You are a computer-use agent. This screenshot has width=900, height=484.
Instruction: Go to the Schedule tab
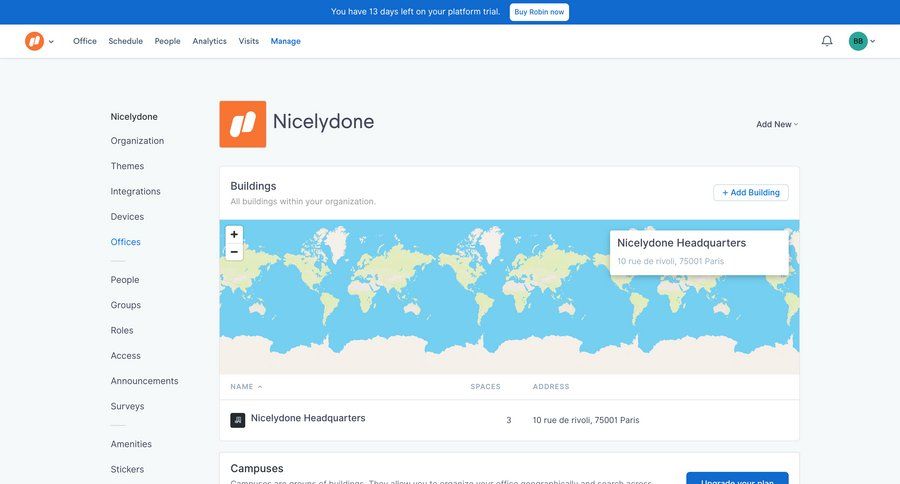126,41
